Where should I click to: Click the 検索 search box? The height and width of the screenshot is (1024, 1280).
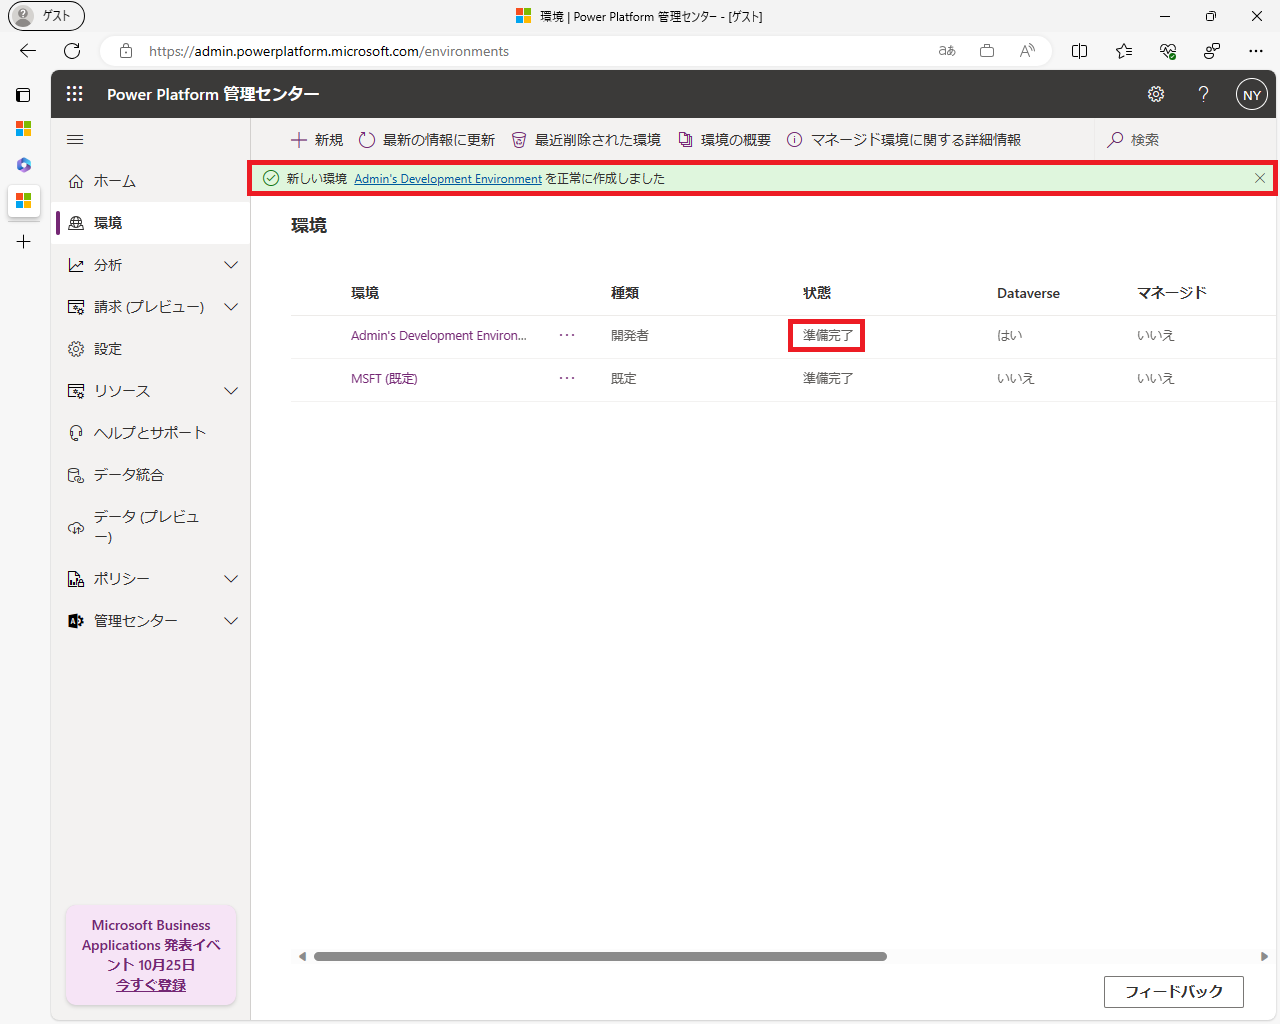pos(1185,140)
